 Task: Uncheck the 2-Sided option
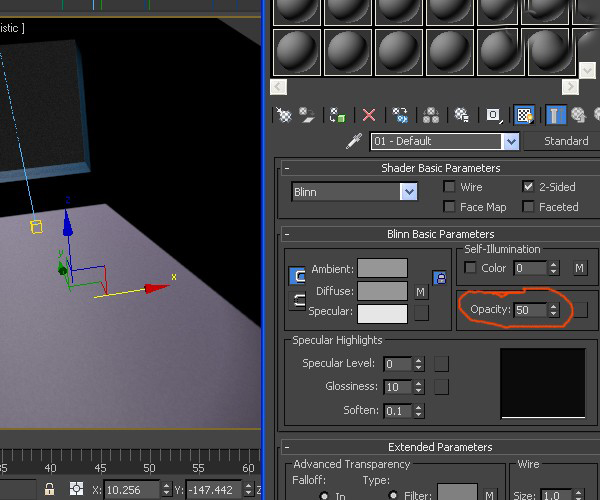[x=528, y=187]
